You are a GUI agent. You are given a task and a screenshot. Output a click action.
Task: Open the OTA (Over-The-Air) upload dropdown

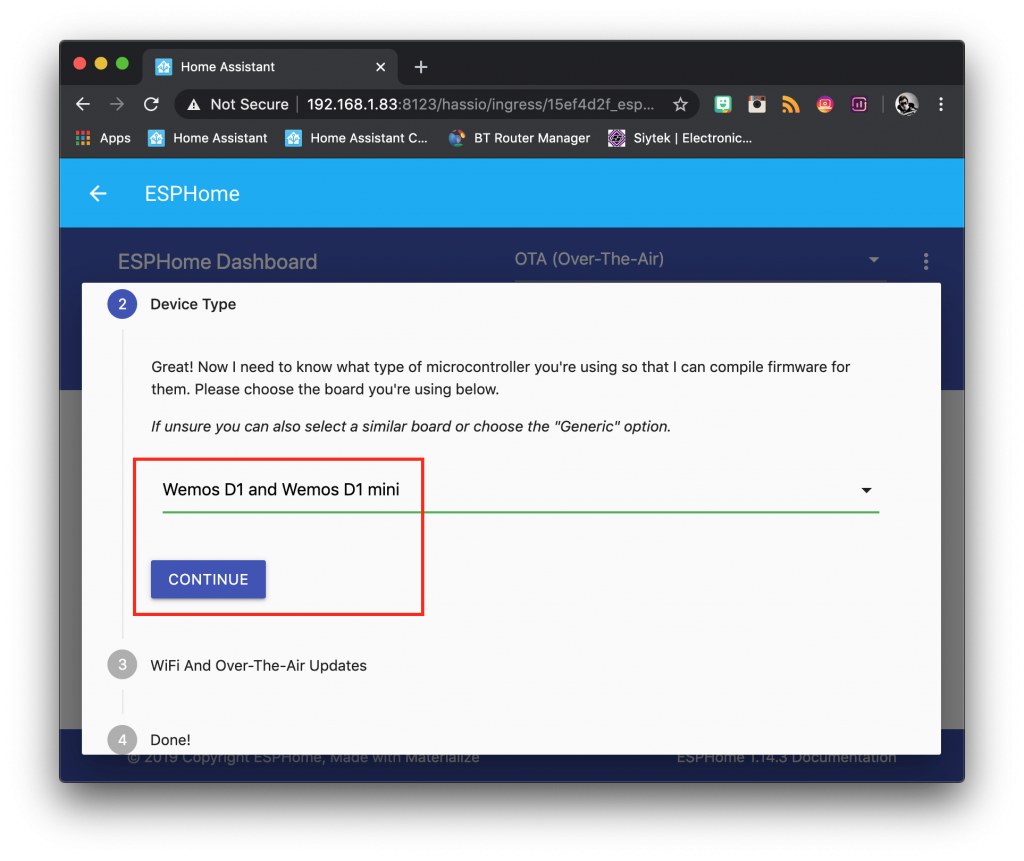[x=700, y=260]
